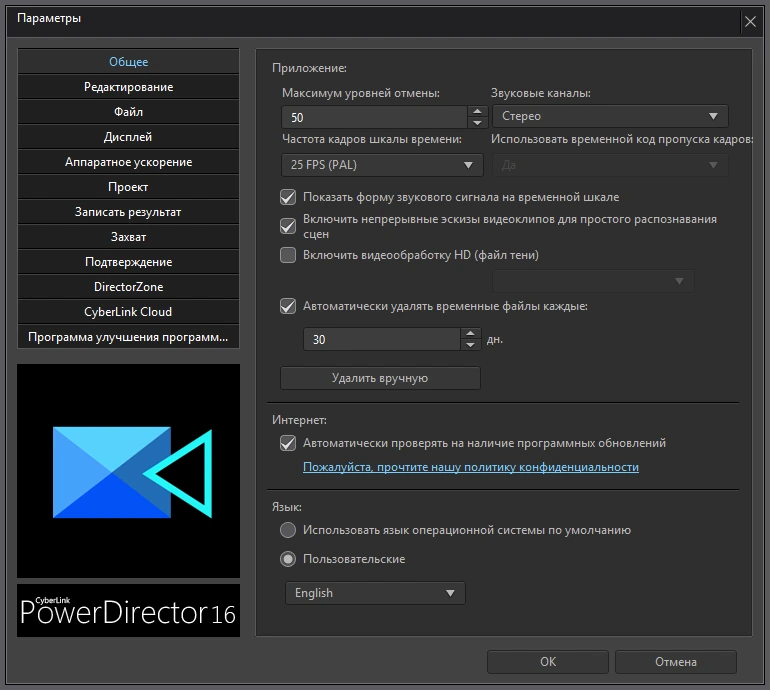Increase temporary file days by one
The height and width of the screenshot is (690, 770).
470,333
